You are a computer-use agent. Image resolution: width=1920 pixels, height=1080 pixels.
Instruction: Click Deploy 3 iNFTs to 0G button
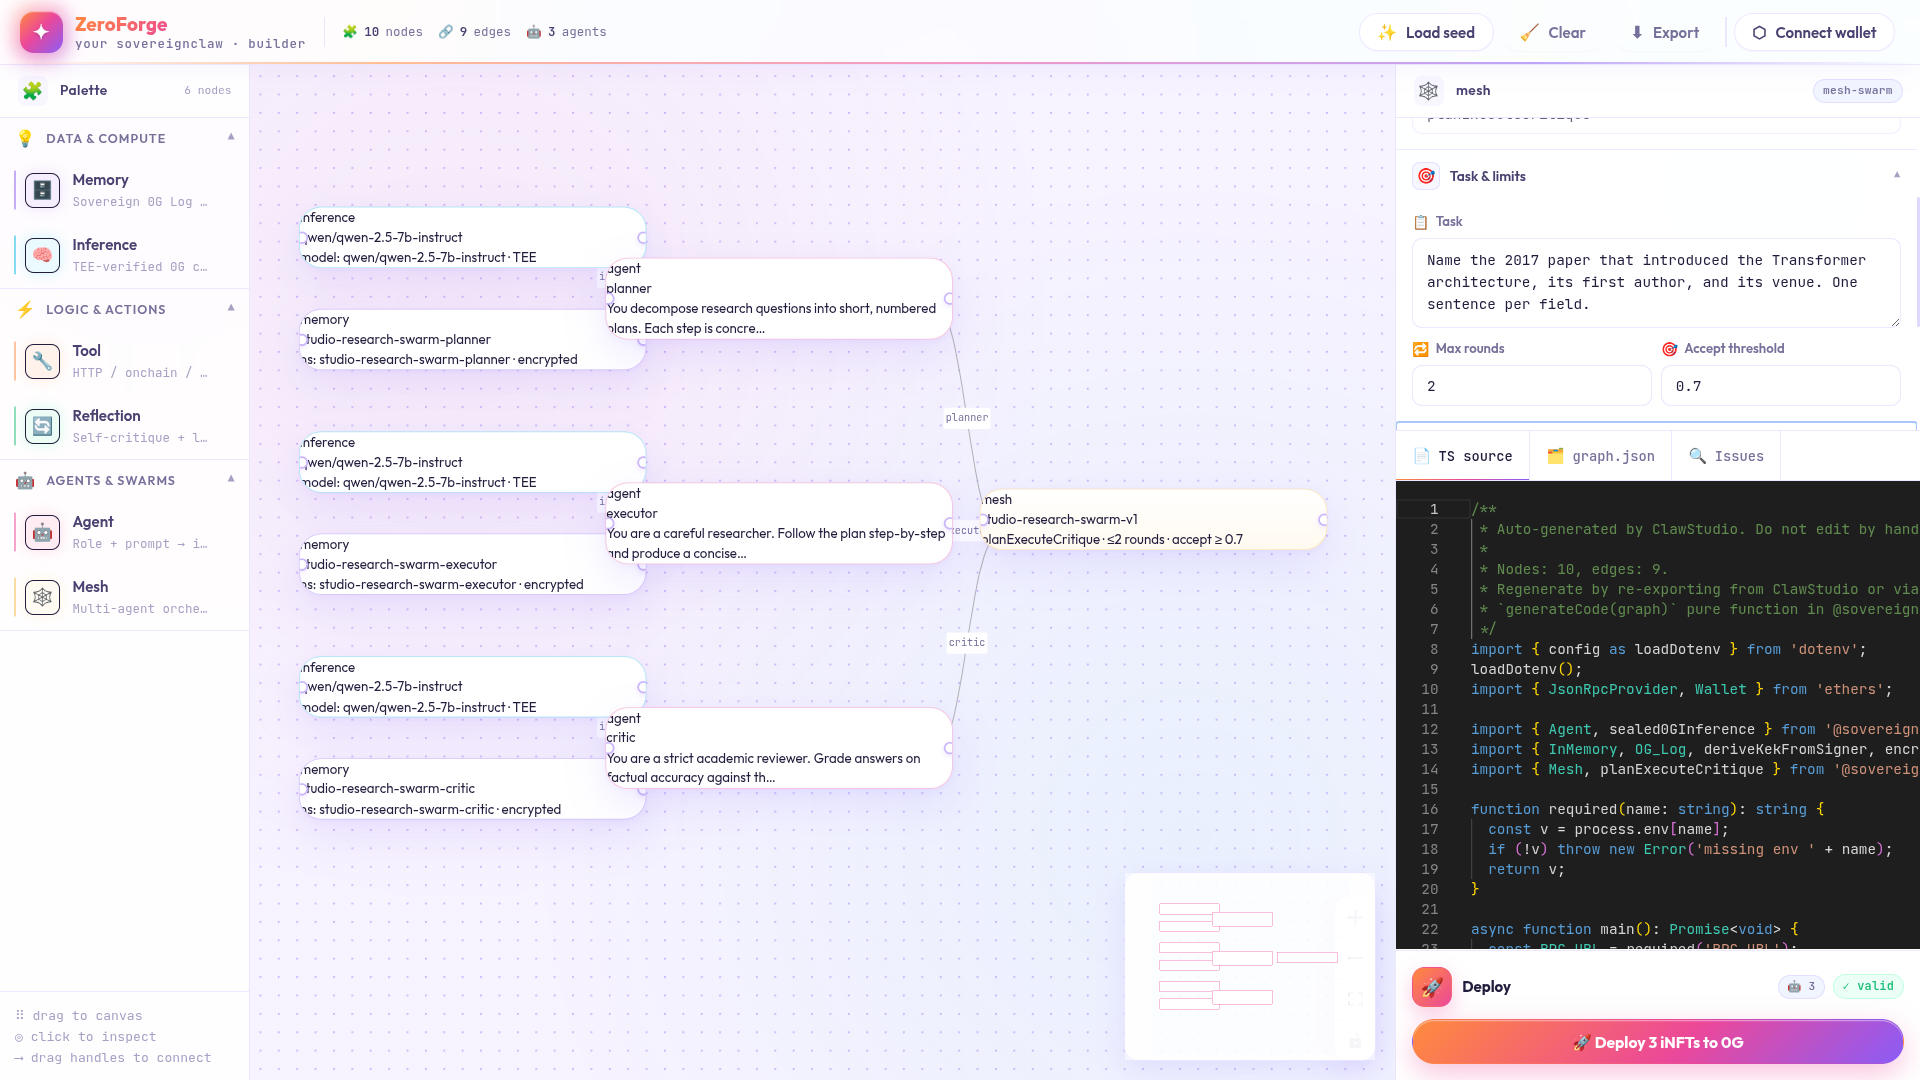point(1657,1042)
